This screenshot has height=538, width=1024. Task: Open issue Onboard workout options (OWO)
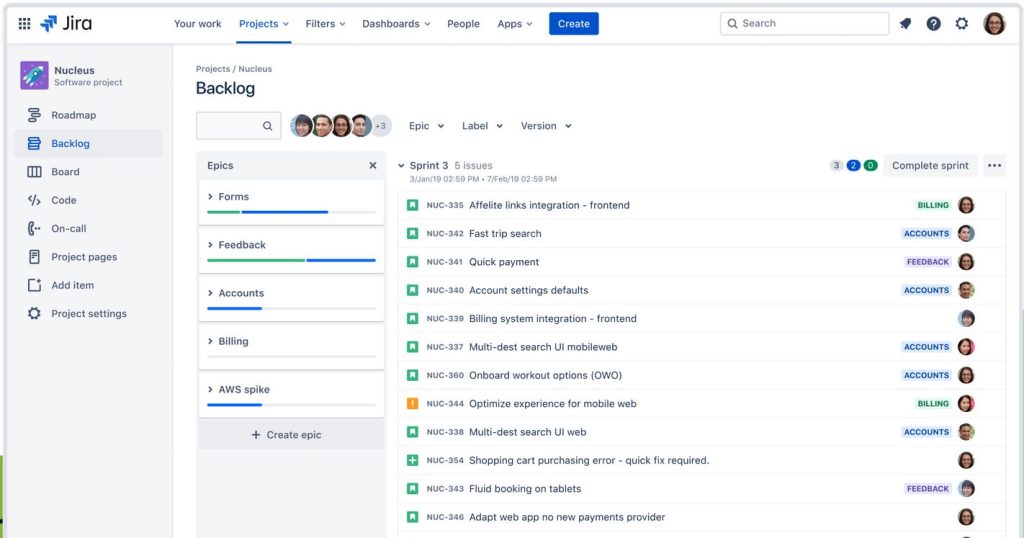click(545, 375)
